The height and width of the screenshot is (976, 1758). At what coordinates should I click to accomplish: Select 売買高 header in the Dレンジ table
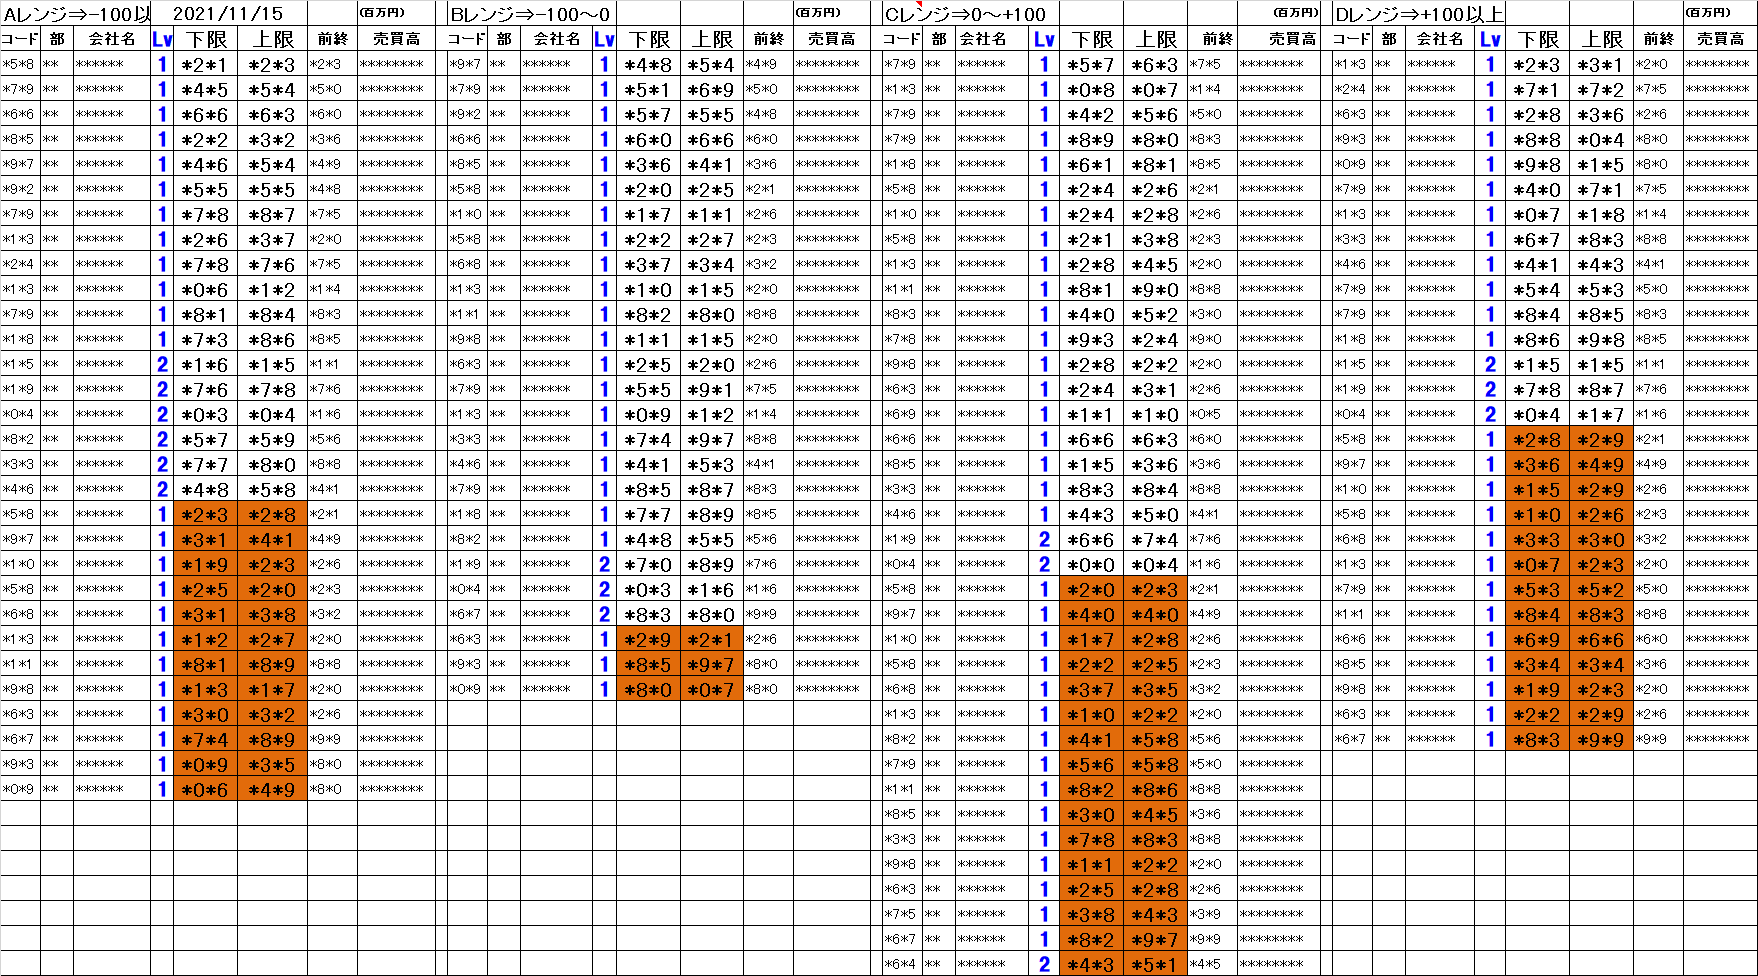click(x=1720, y=39)
